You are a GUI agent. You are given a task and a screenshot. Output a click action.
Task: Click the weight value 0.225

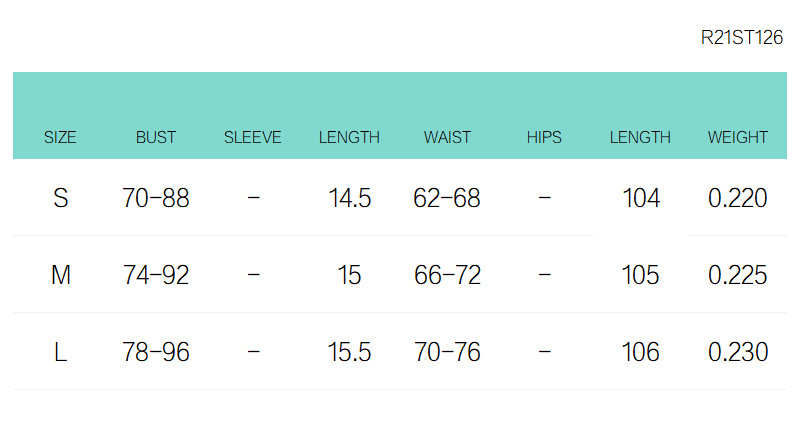coord(738,275)
